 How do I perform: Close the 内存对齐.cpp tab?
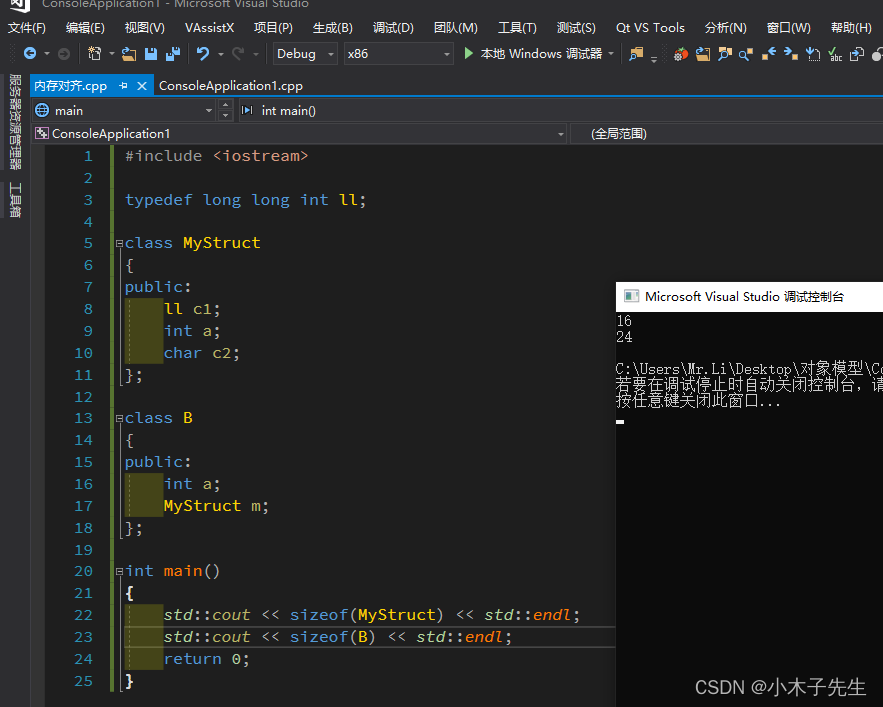(142, 86)
